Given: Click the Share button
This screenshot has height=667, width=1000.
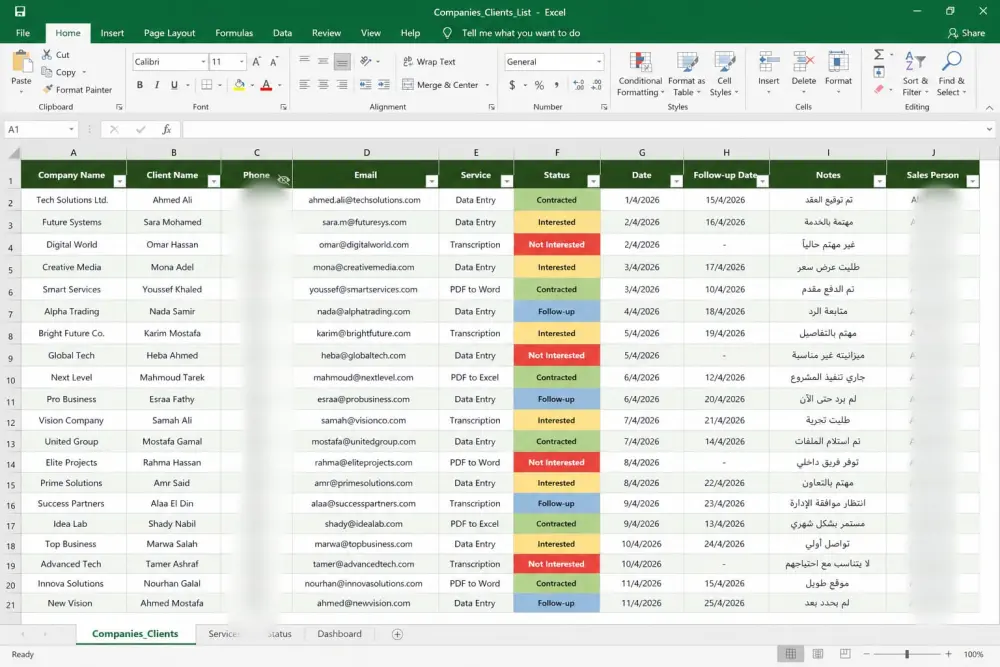Looking at the screenshot, I should (966, 33).
